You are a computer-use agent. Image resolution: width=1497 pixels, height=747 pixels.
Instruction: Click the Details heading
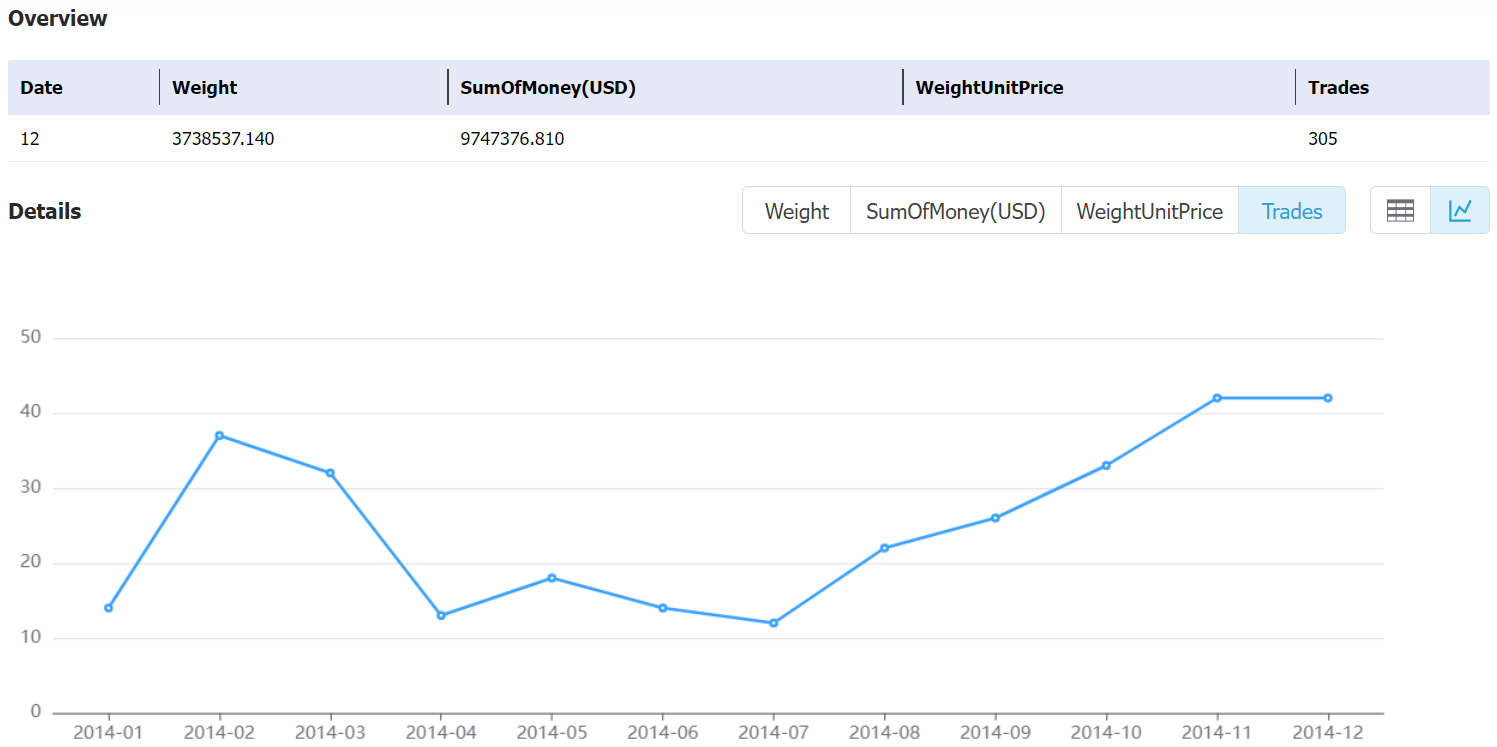coord(45,211)
